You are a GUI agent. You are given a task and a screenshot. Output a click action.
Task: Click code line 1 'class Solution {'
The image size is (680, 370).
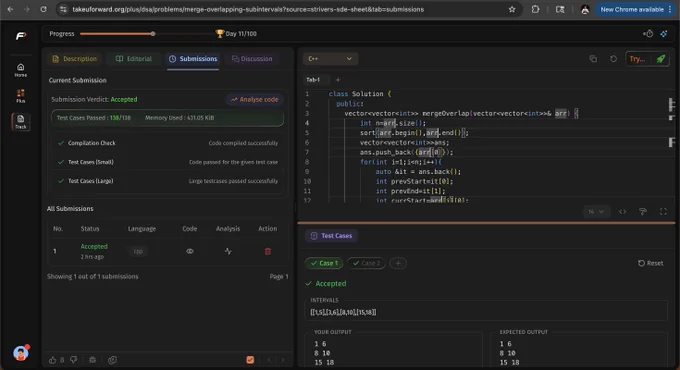point(360,94)
